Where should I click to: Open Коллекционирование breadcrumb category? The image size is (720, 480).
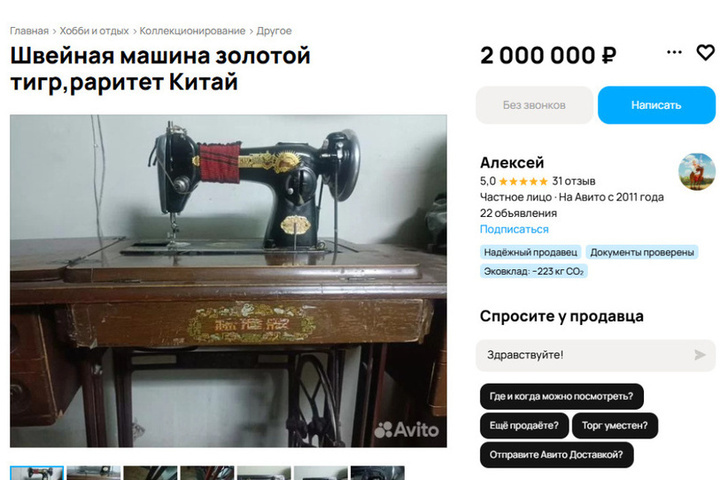(x=192, y=31)
